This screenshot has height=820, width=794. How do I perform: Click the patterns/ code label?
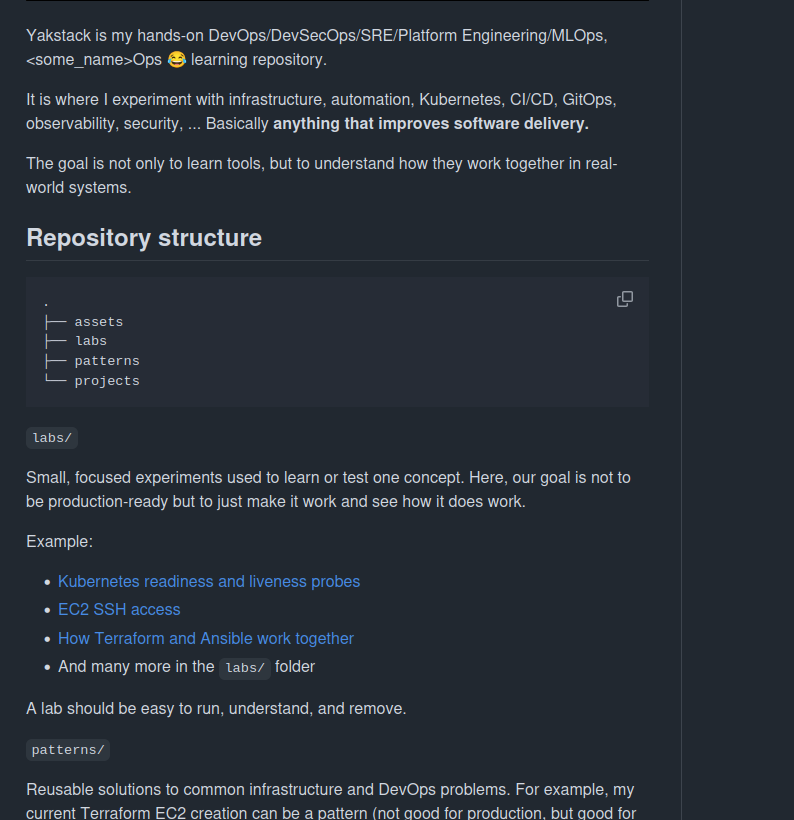(x=68, y=750)
